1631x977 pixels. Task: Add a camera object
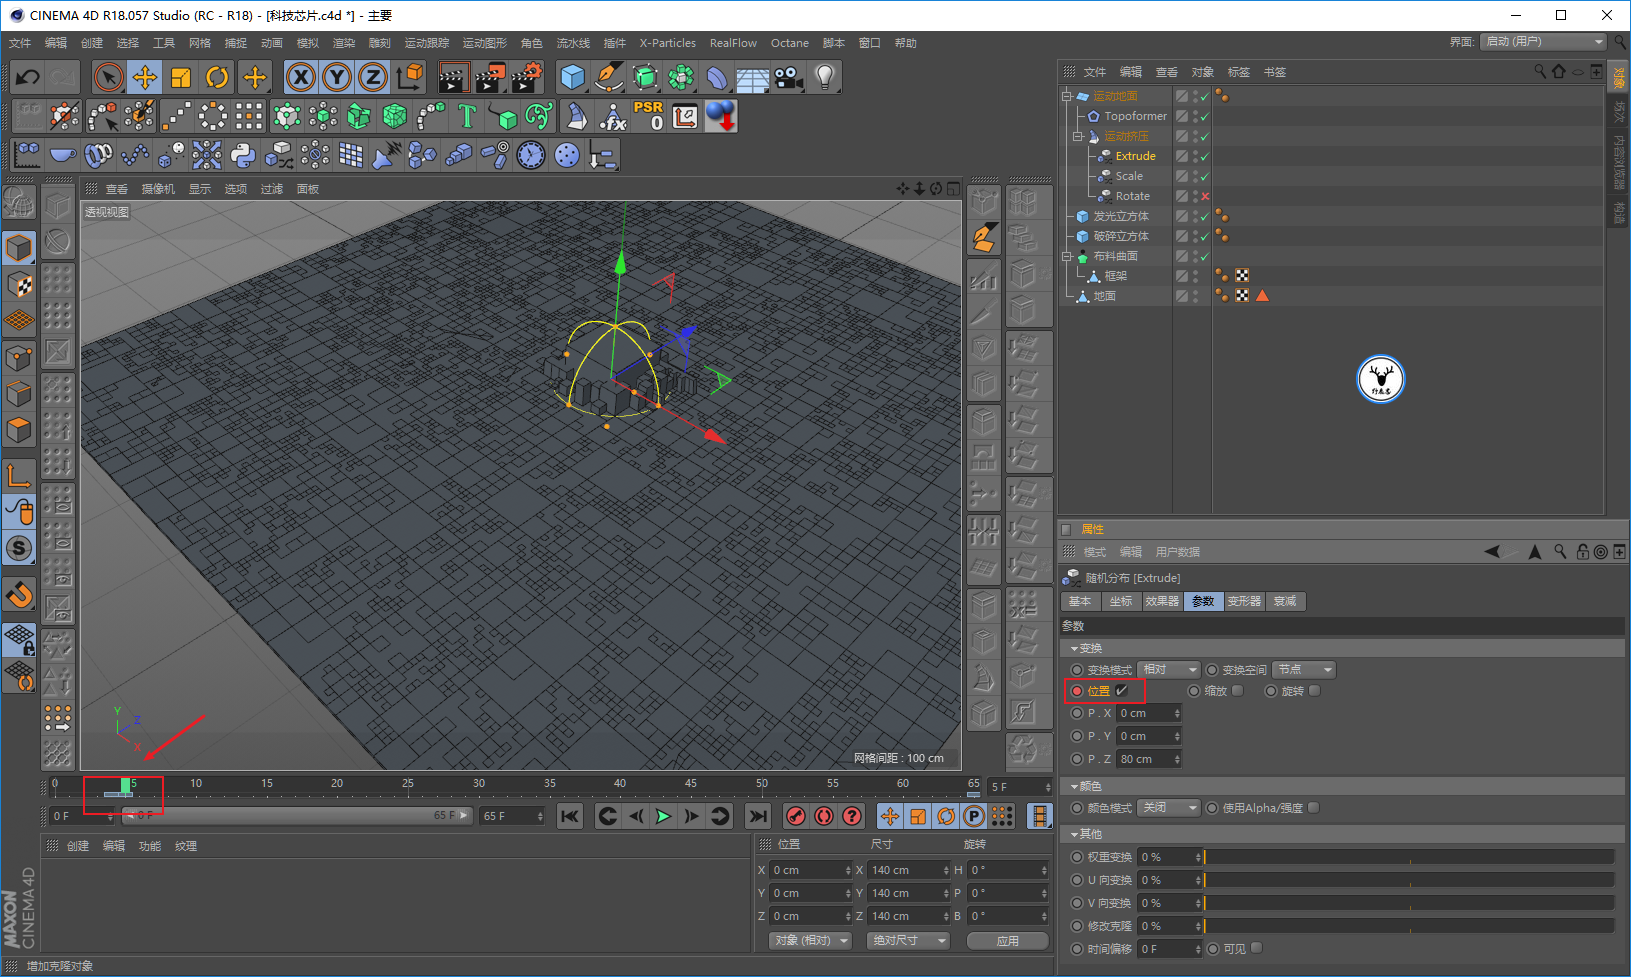[x=789, y=77]
